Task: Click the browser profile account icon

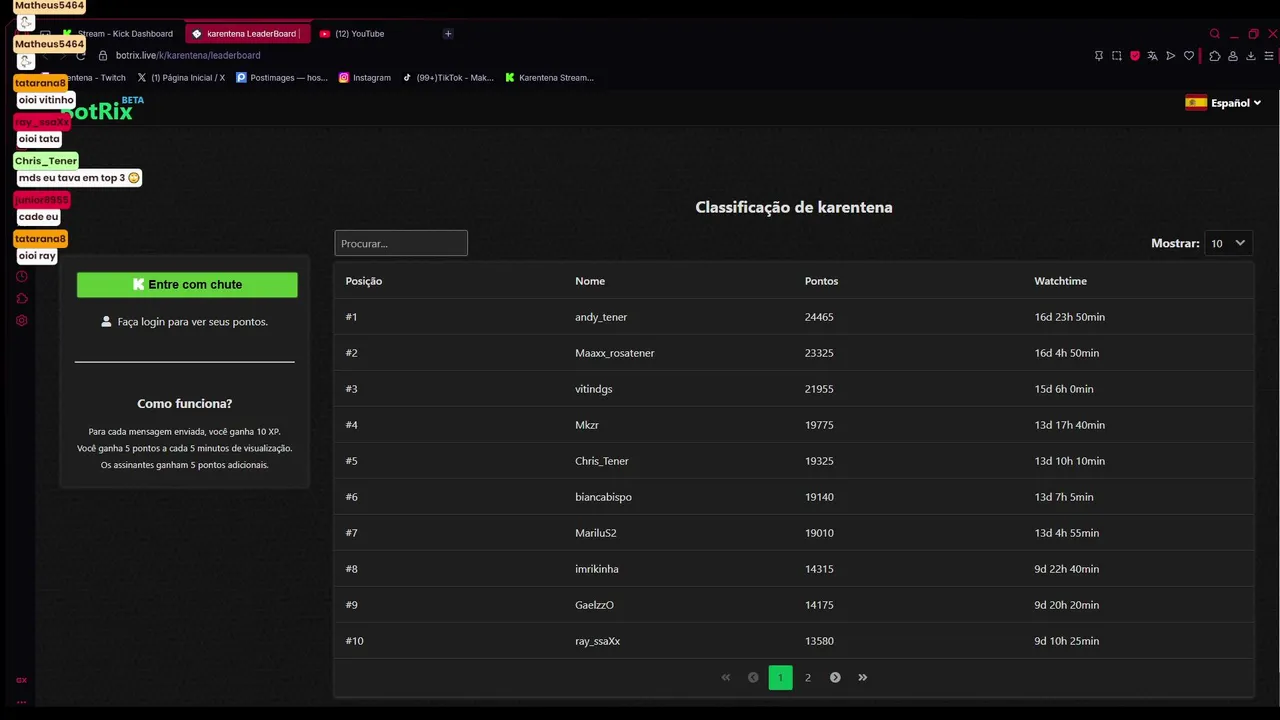Action: coord(1233,56)
